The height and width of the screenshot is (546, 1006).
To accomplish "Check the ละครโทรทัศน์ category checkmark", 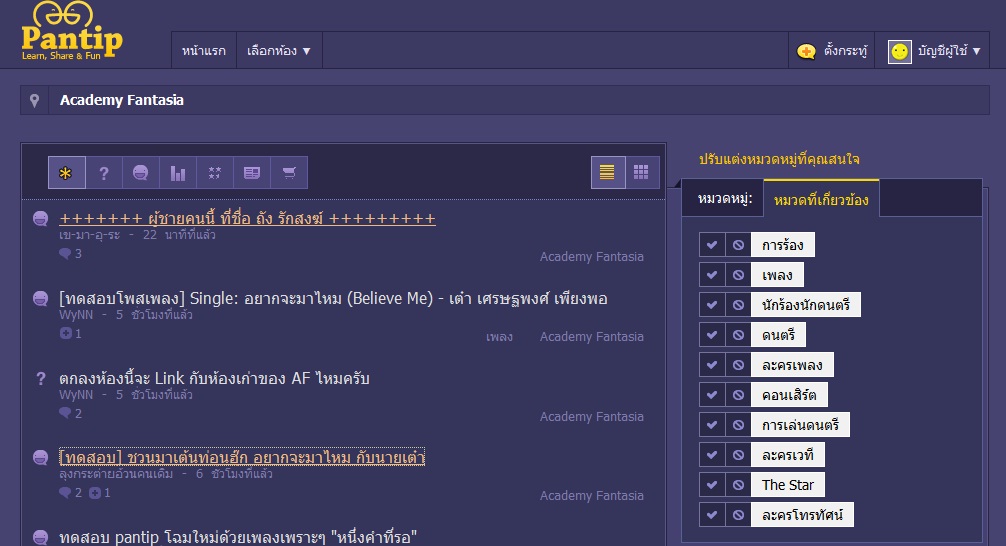I will 712,515.
